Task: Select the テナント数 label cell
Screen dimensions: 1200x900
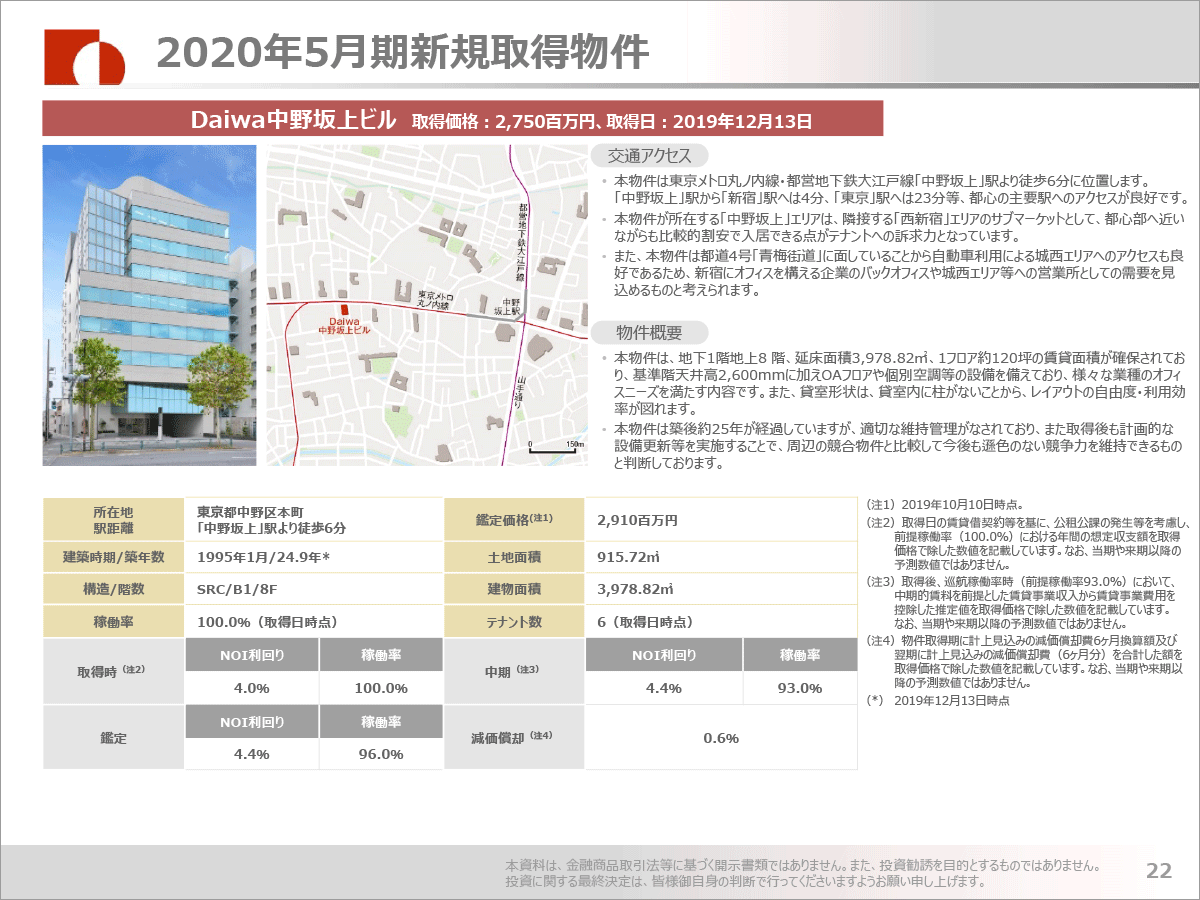Action: (513, 622)
